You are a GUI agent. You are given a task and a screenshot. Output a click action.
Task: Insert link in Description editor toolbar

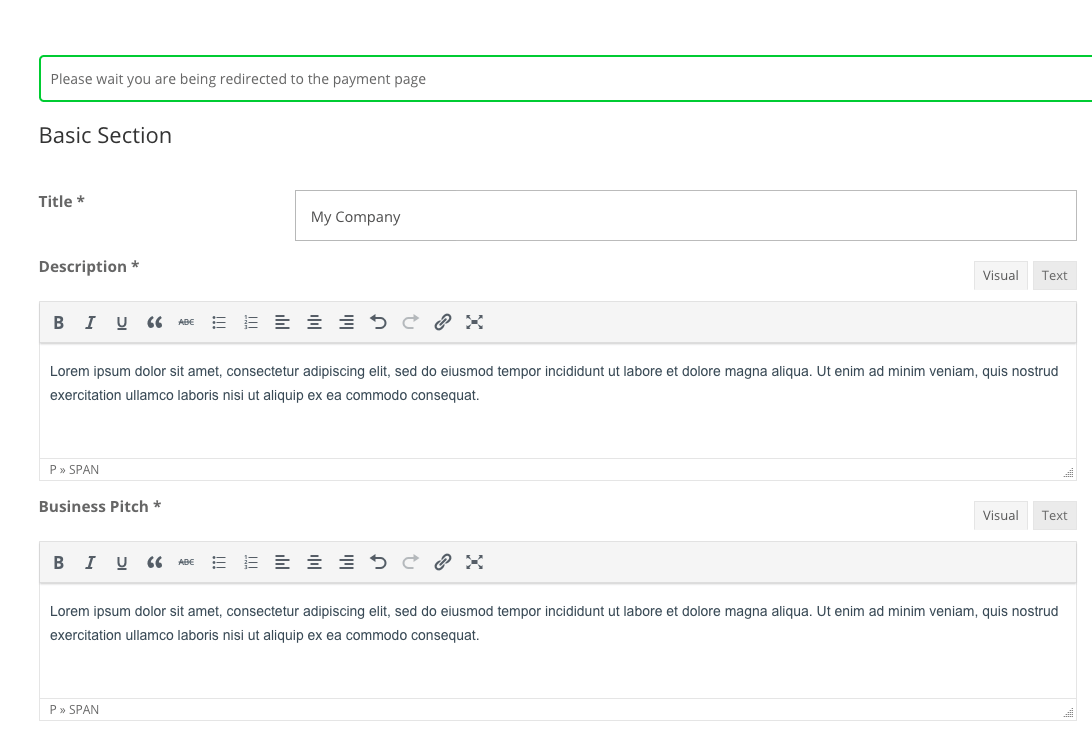pyautogui.click(x=443, y=322)
